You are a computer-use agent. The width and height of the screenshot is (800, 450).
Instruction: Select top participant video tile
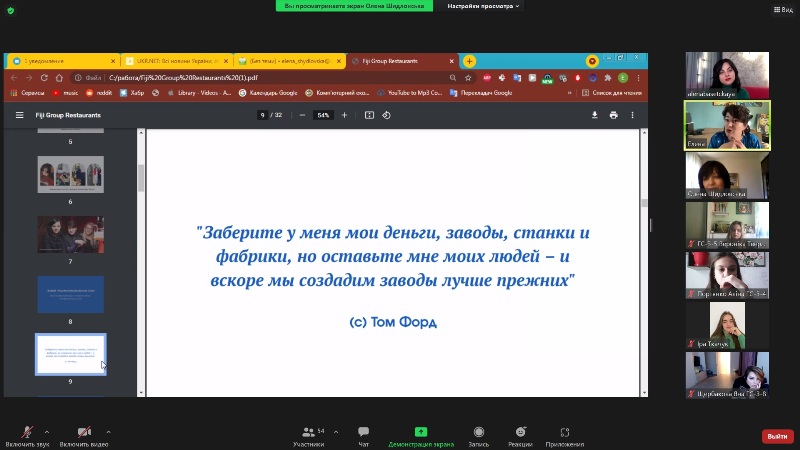coord(727,75)
